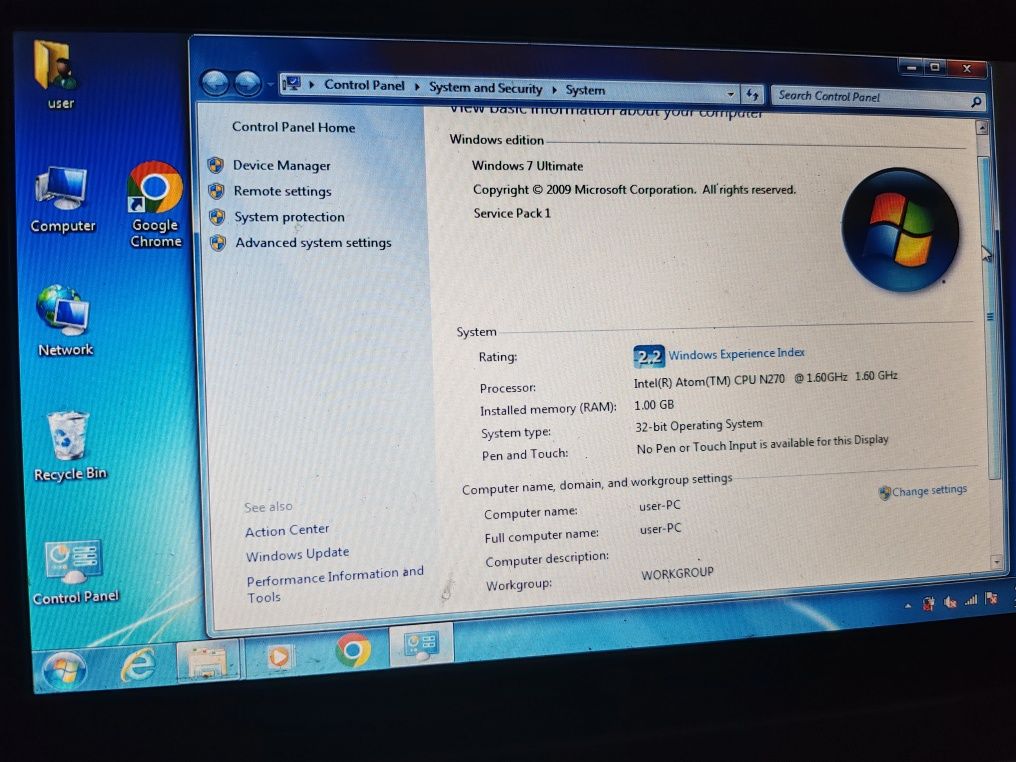Open Windows Media Player from the taskbar
Viewport: 1016px width, 762px height.
click(x=279, y=657)
